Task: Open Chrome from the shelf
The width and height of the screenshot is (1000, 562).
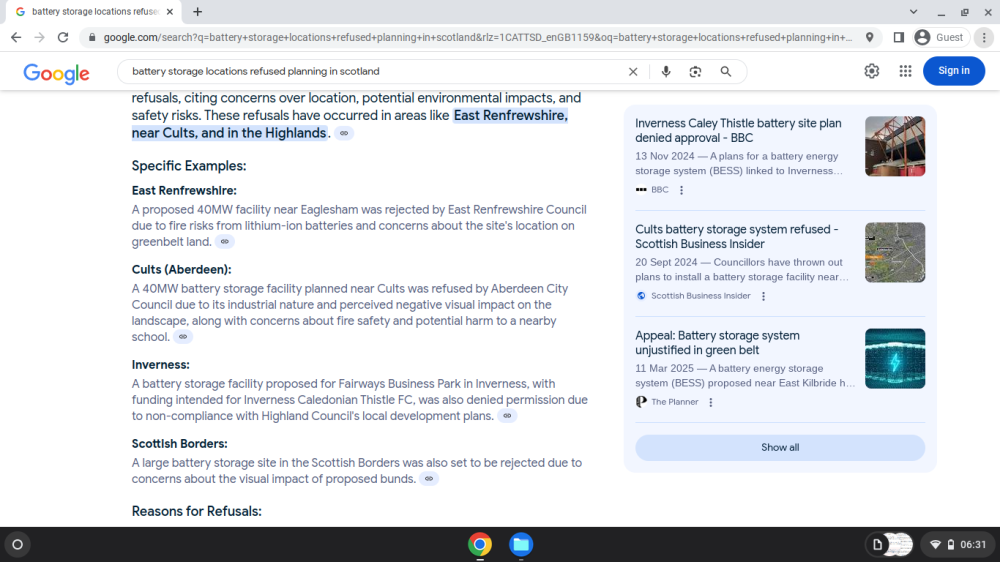Action: point(480,545)
